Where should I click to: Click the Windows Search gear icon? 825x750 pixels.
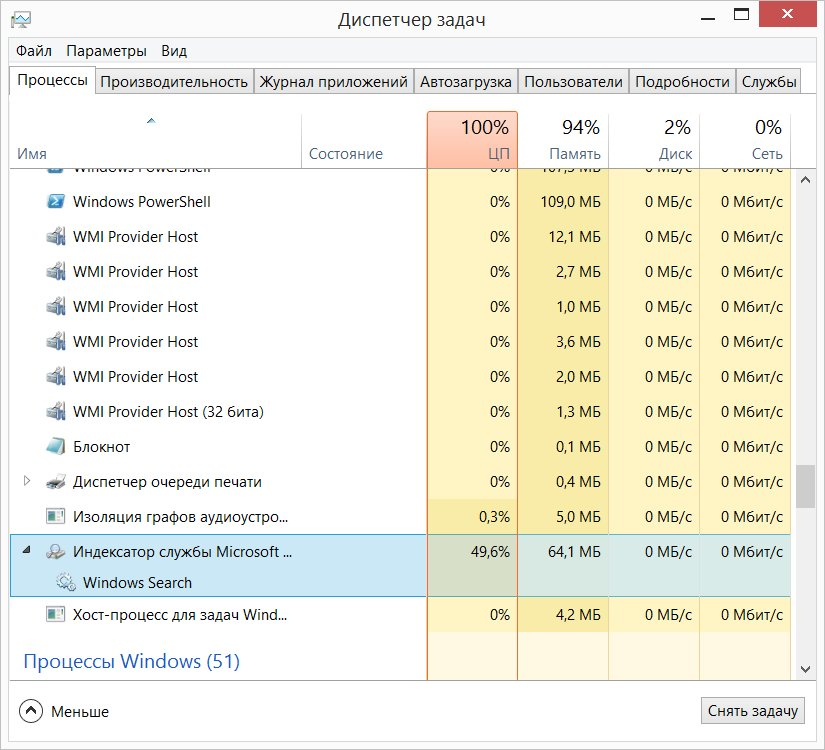66,582
